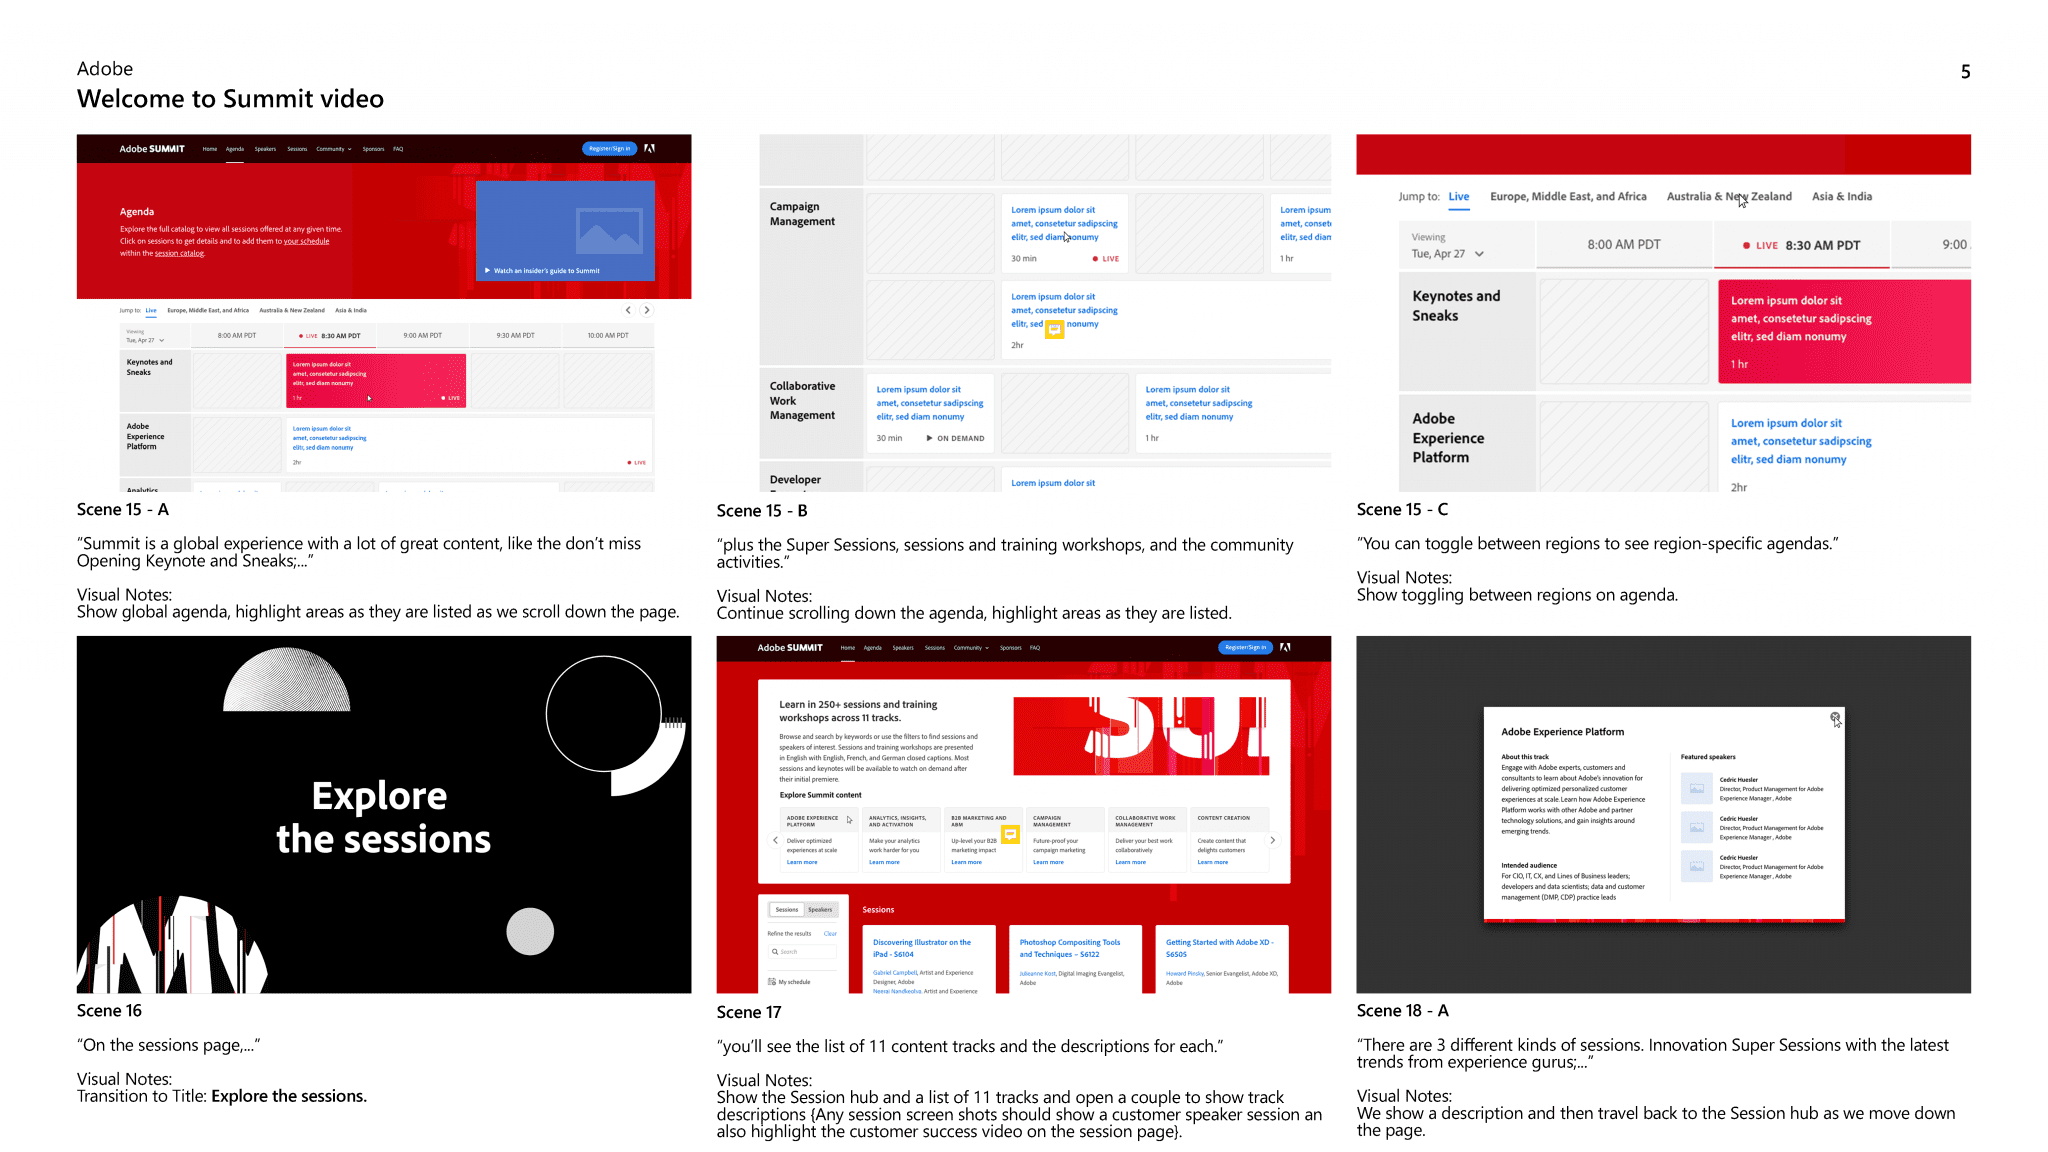Toggle to Australia and New Zealand region
The width and height of the screenshot is (2048, 1152).
(x=1729, y=196)
